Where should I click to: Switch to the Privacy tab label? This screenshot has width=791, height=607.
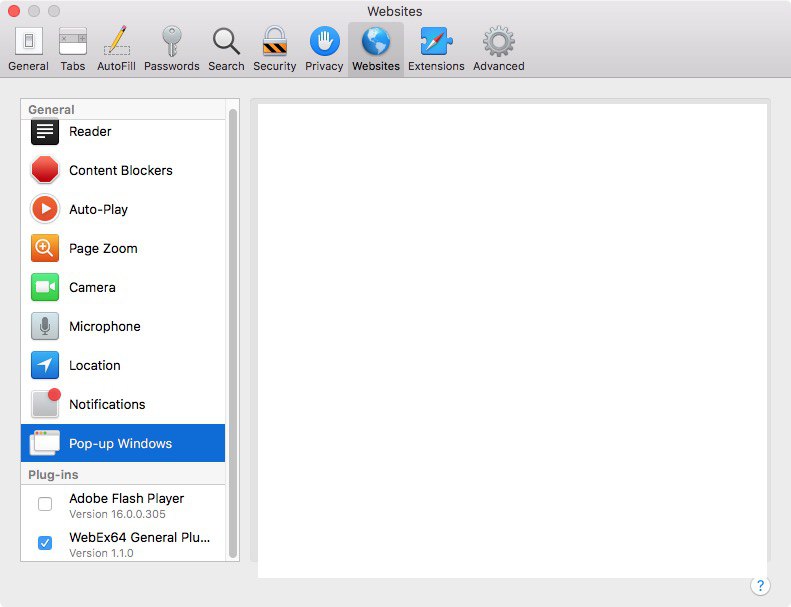click(324, 66)
